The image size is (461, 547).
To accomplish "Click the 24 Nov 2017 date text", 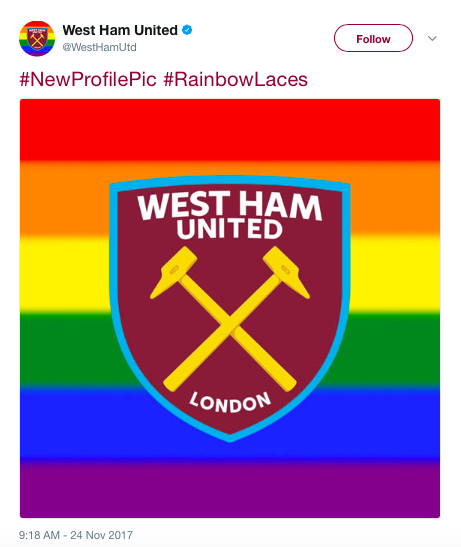I will 102,535.
